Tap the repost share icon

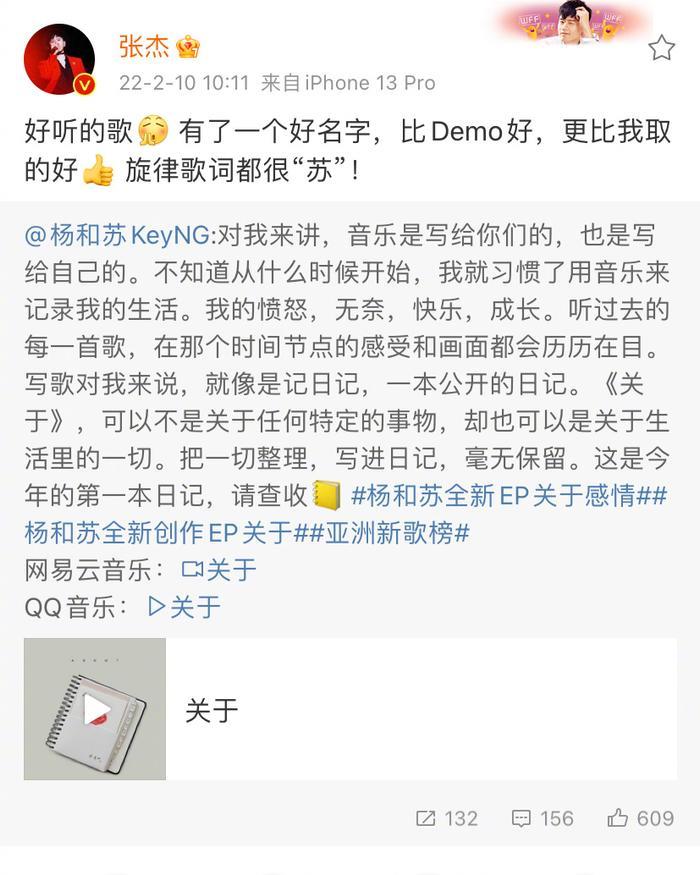tap(425, 818)
